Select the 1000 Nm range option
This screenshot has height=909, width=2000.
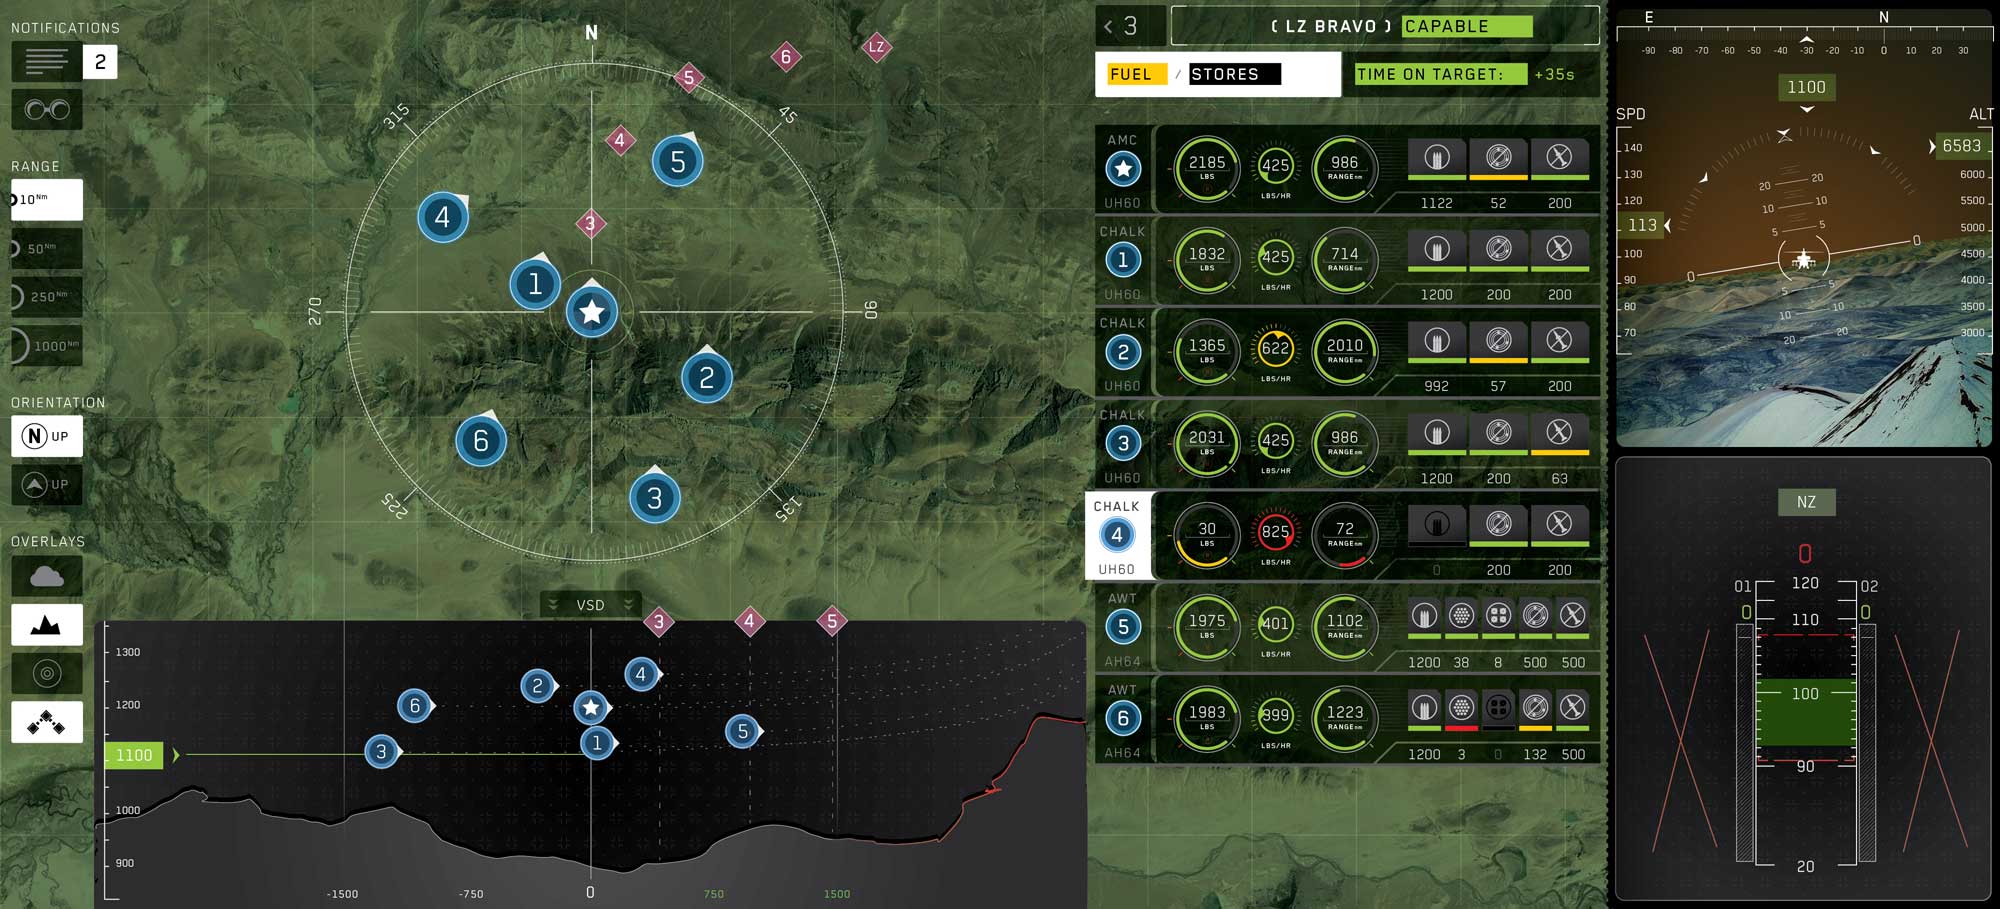tap(47, 346)
